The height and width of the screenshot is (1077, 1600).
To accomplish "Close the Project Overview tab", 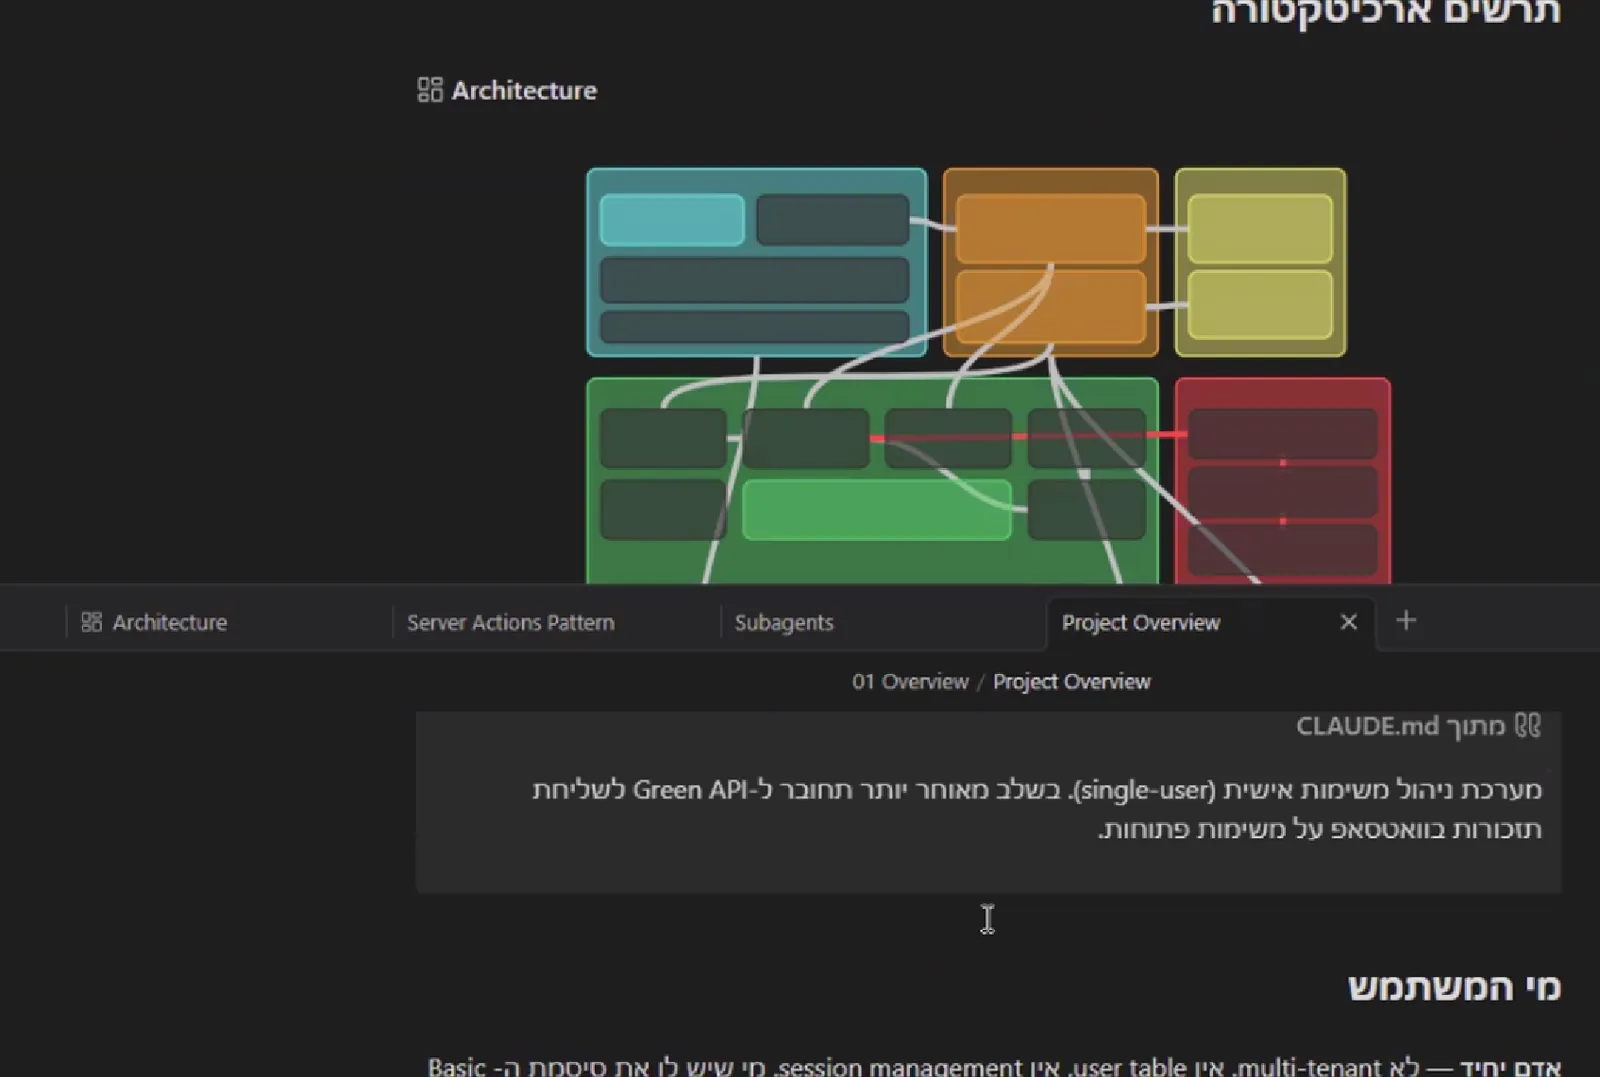I will [1348, 622].
